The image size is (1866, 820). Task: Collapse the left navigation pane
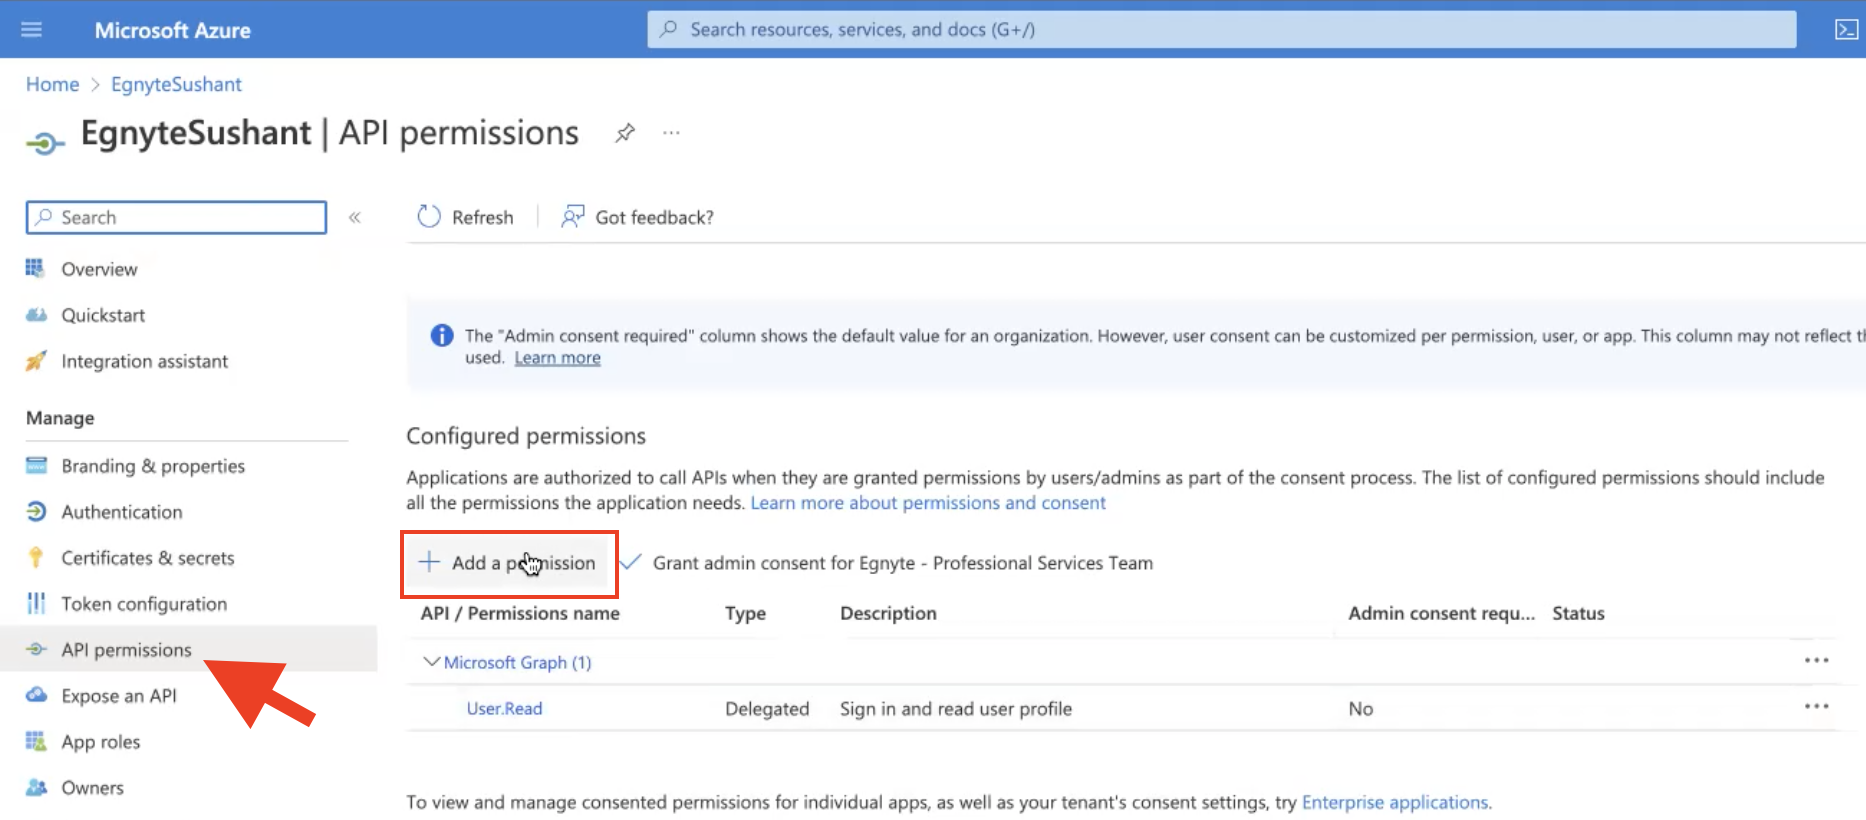click(x=354, y=217)
